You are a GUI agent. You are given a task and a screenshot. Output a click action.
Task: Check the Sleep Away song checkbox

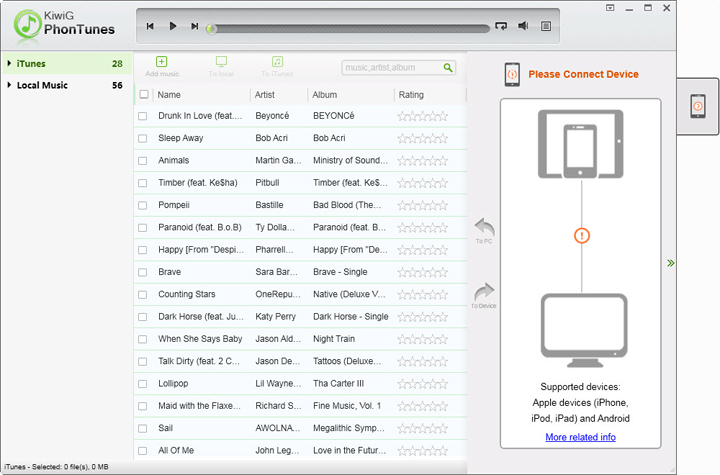[143, 138]
